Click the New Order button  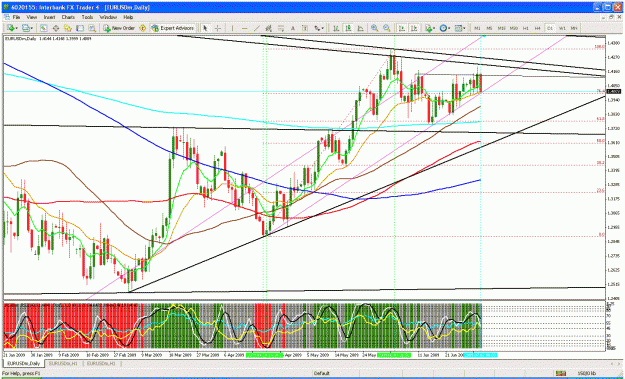(x=120, y=28)
